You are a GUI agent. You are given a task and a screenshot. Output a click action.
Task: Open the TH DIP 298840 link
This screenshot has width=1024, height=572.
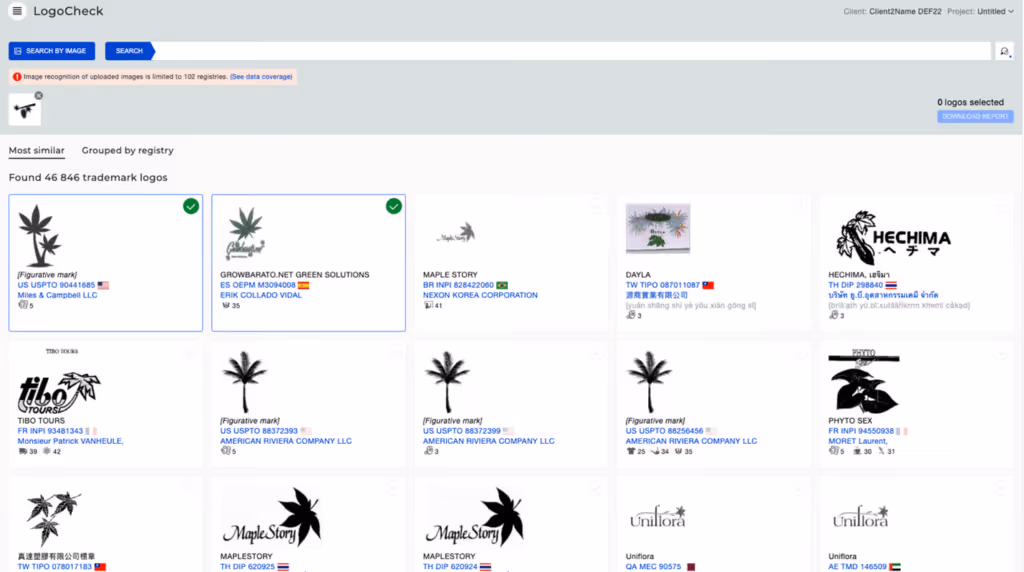tap(856, 285)
